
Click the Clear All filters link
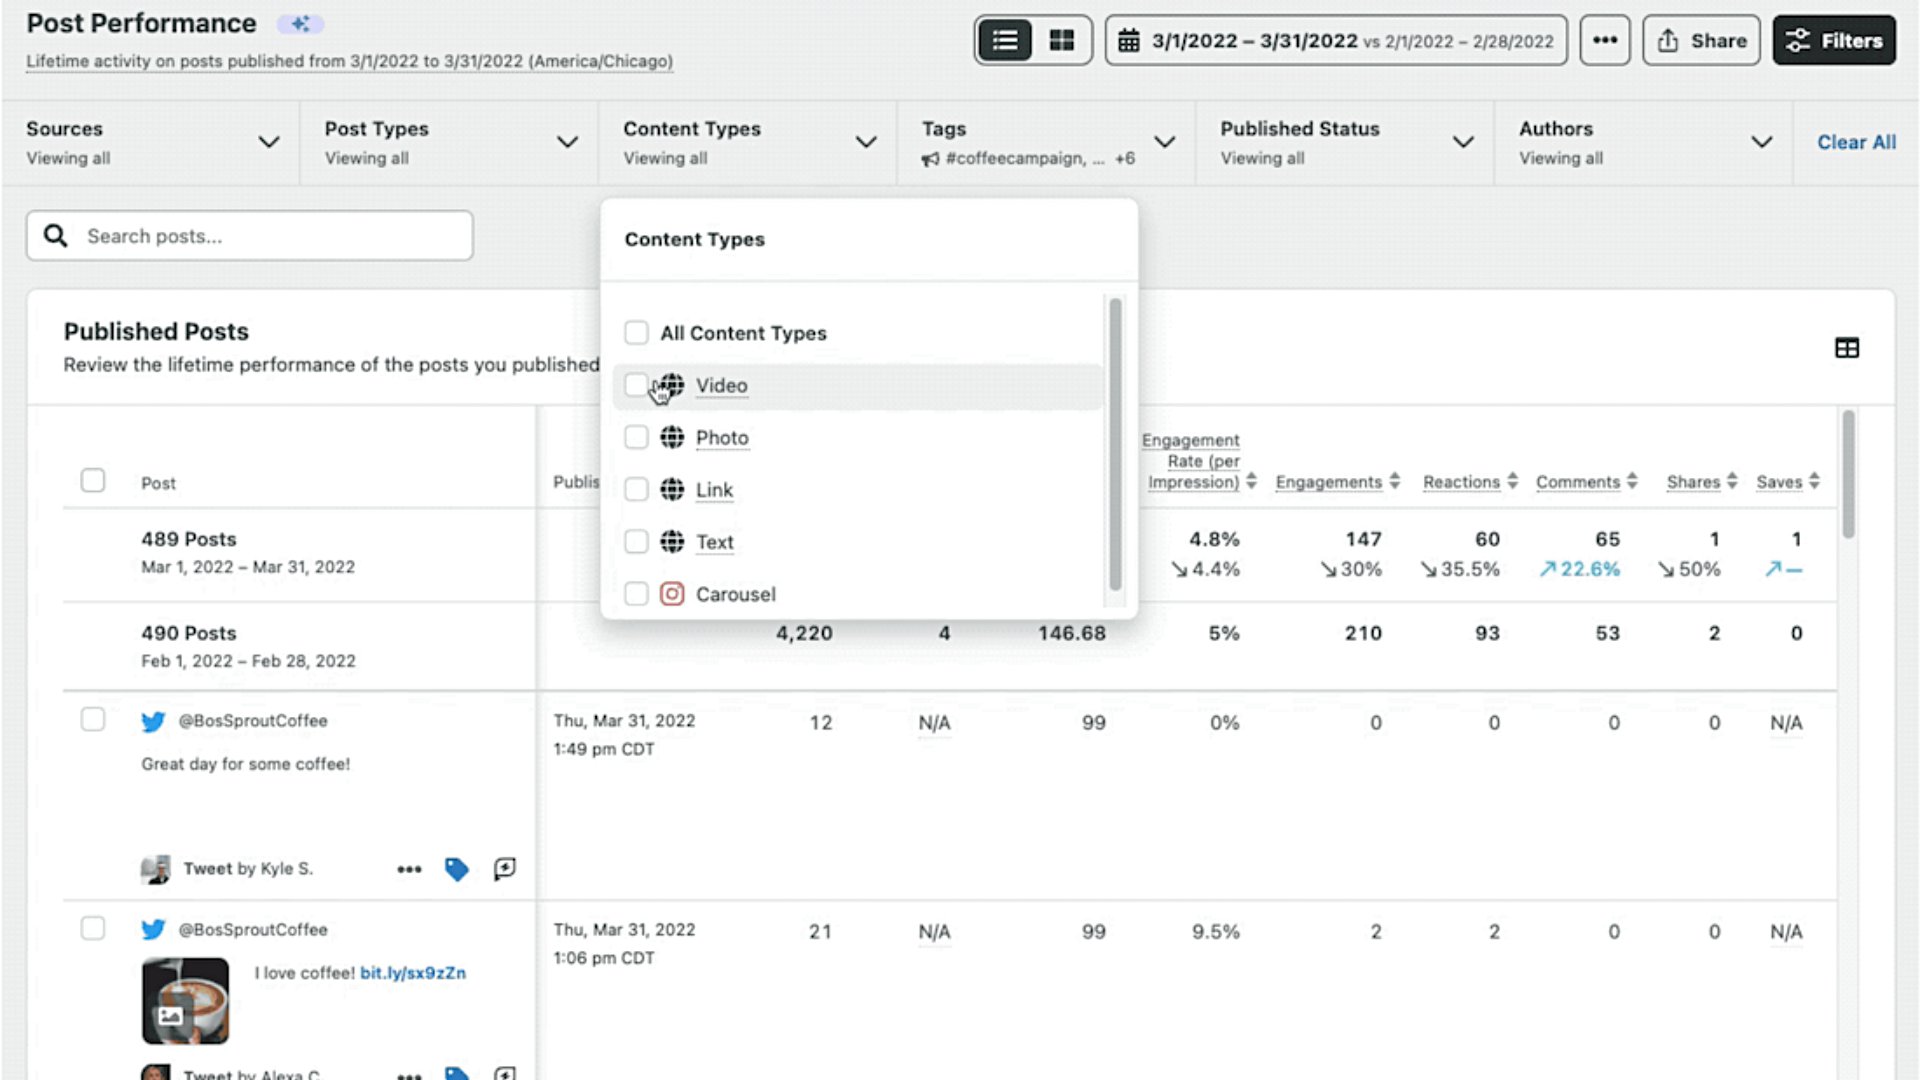1856,142
